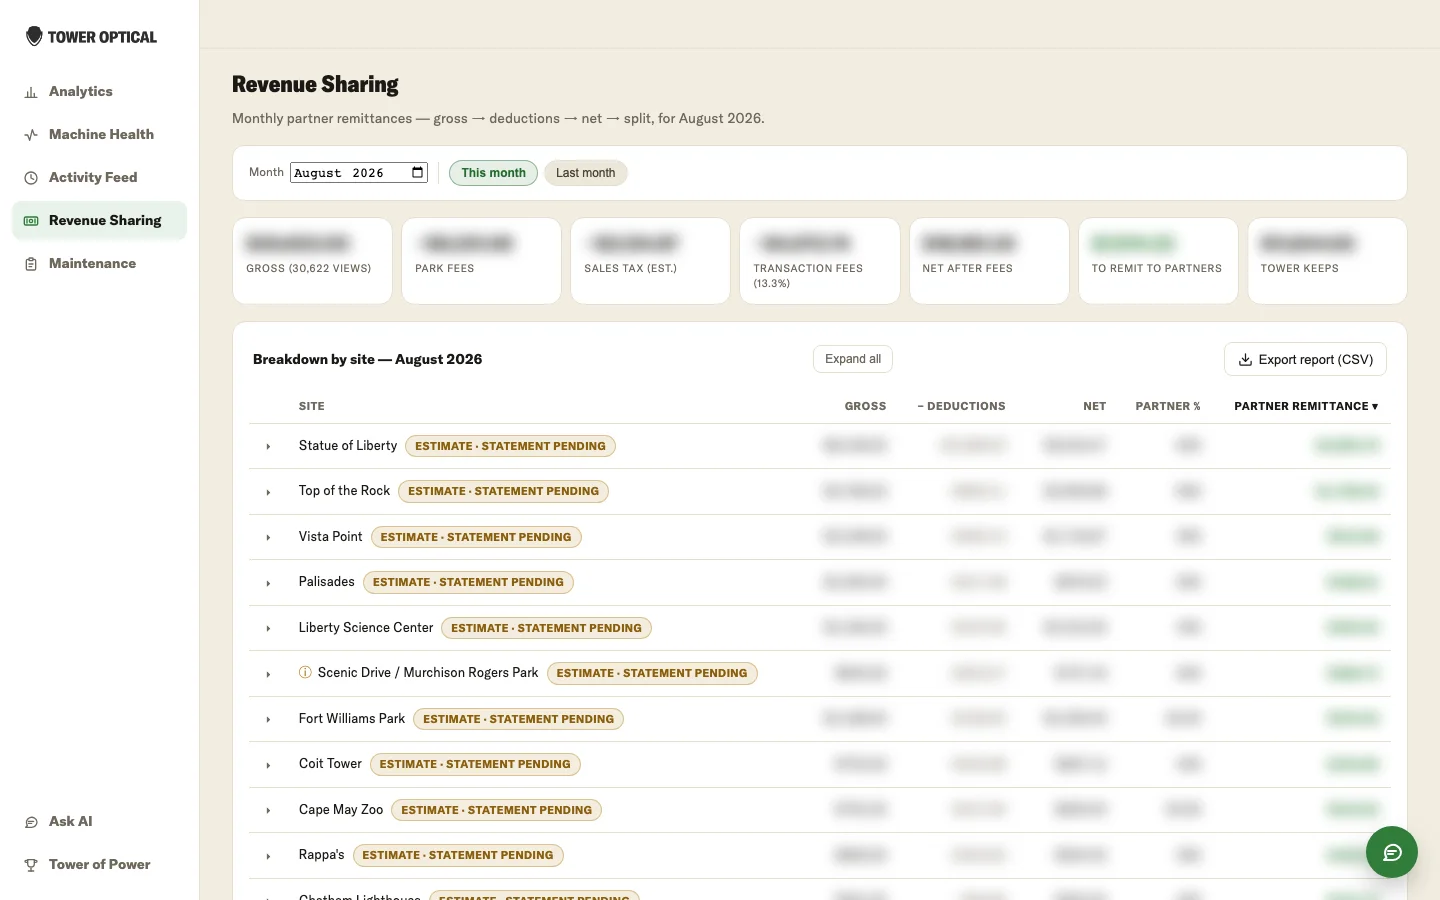The width and height of the screenshot is (1440, 900).
Task: Click Breakdown by site — August 2026 title
Action: (x=367, y=359)
